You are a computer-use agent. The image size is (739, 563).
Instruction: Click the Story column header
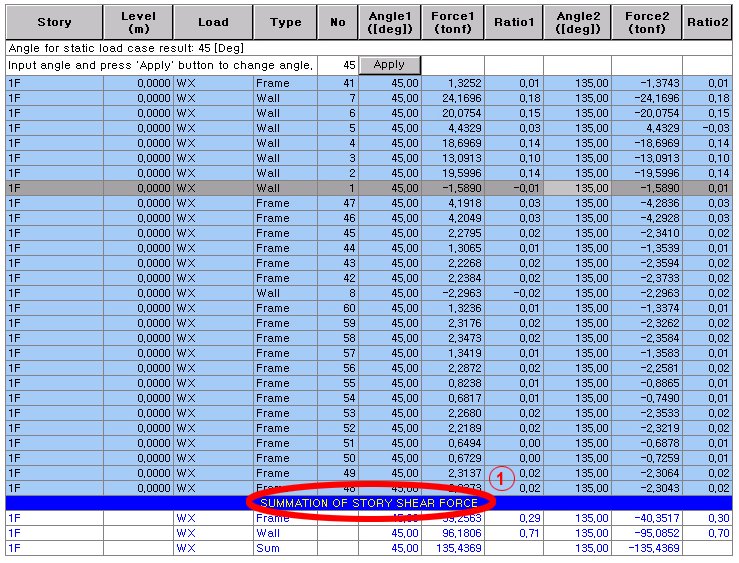54,21
